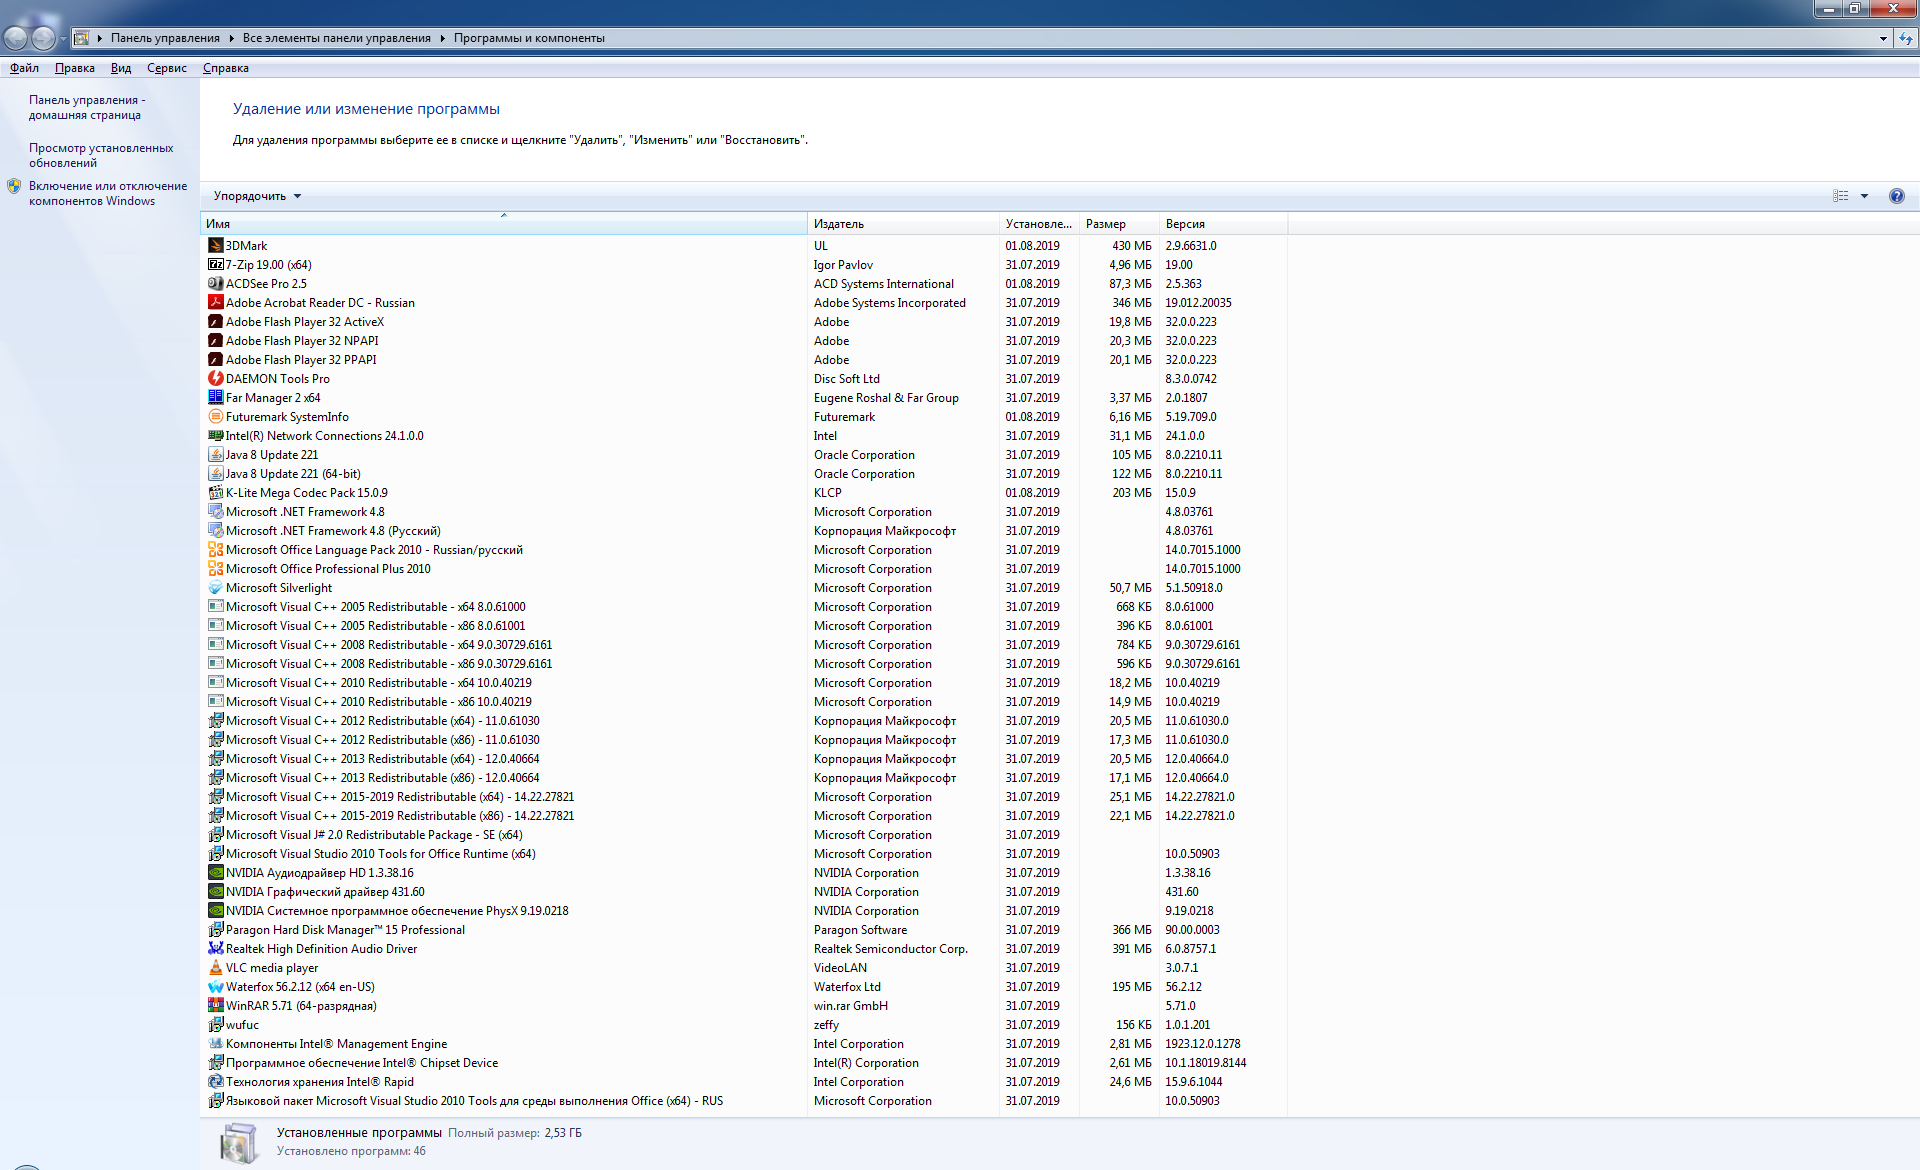Sort the list by Издатель column header

tap(900, 224)
